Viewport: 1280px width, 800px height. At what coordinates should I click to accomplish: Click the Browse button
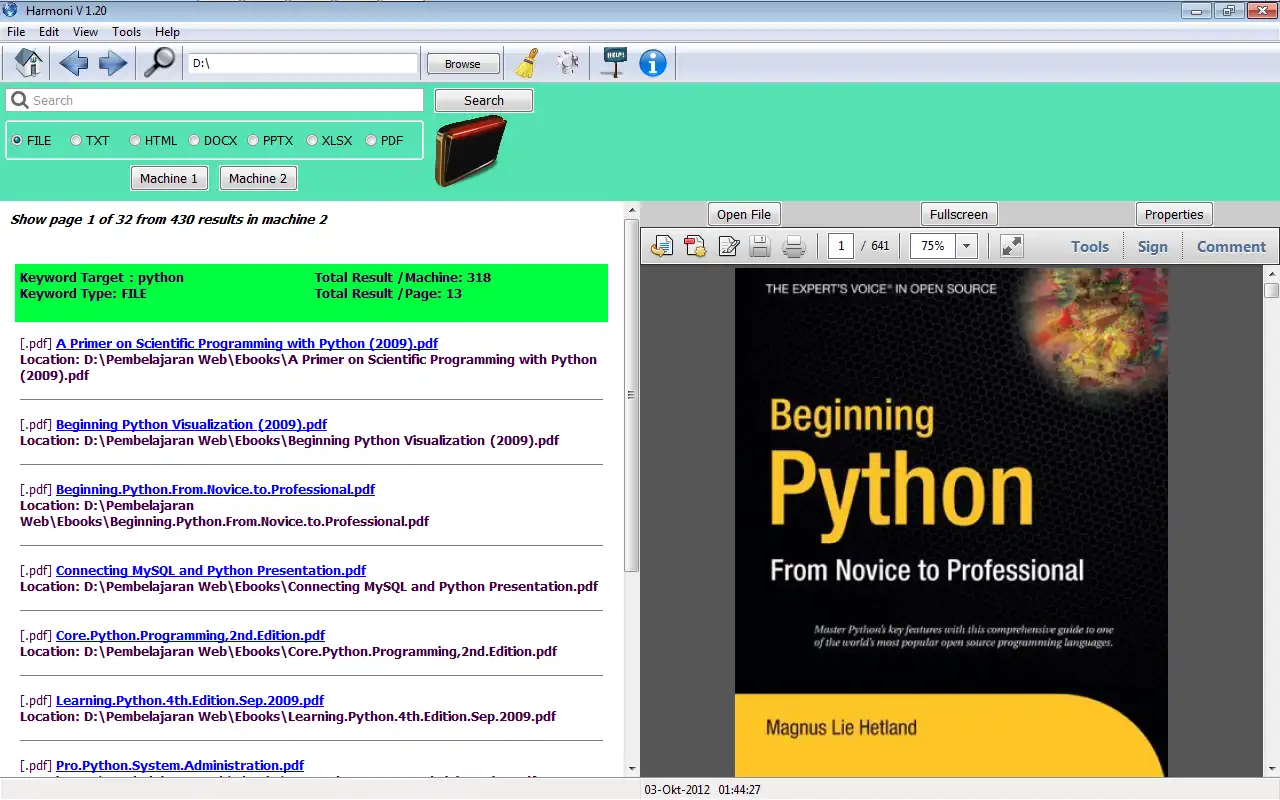tap(462, 64)
